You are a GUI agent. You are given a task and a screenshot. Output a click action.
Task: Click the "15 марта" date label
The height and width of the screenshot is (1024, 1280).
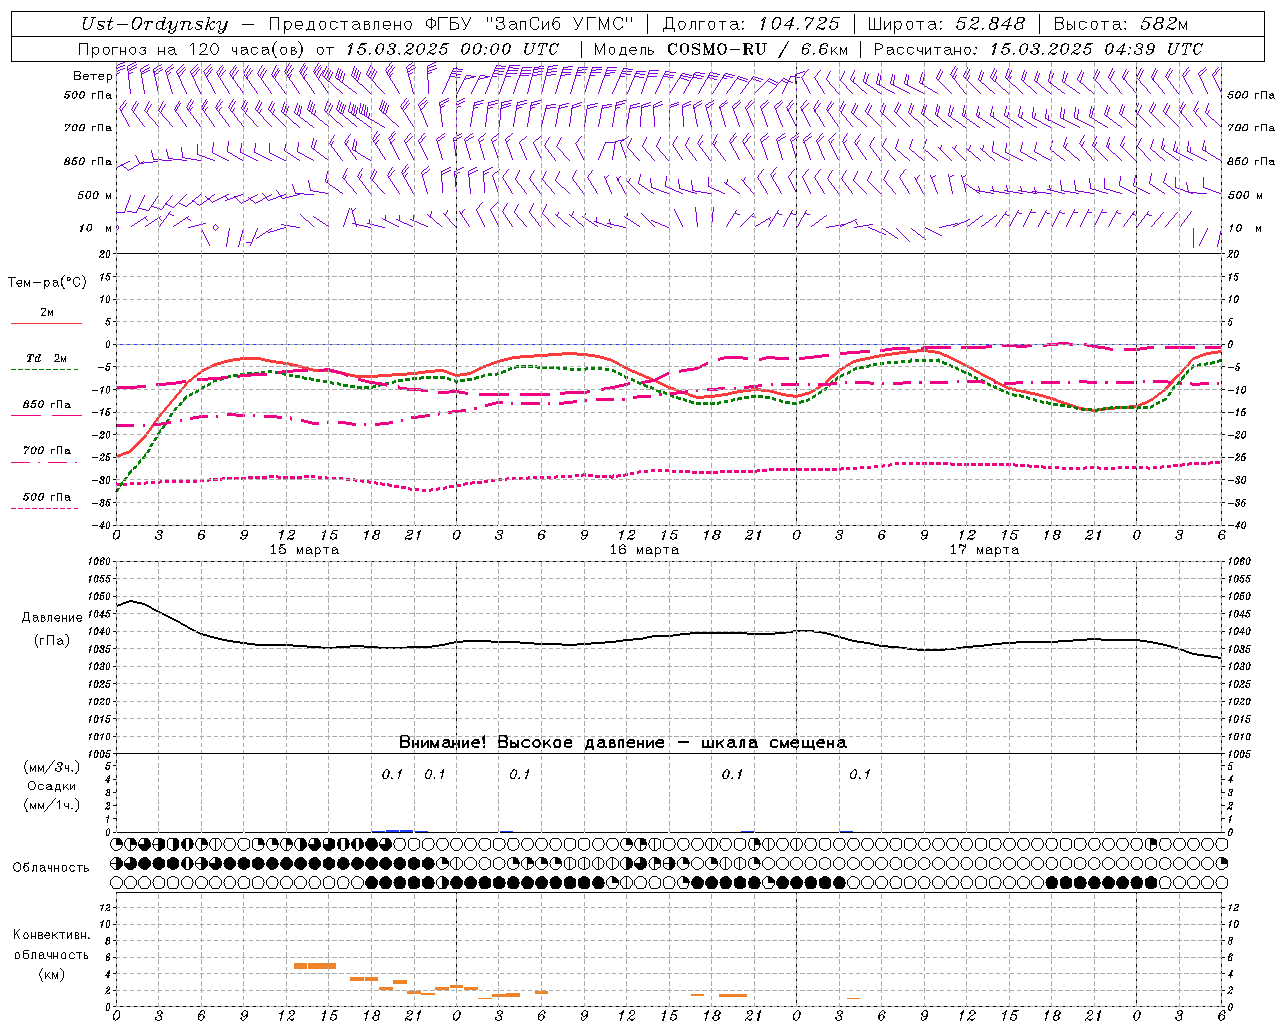305,550
